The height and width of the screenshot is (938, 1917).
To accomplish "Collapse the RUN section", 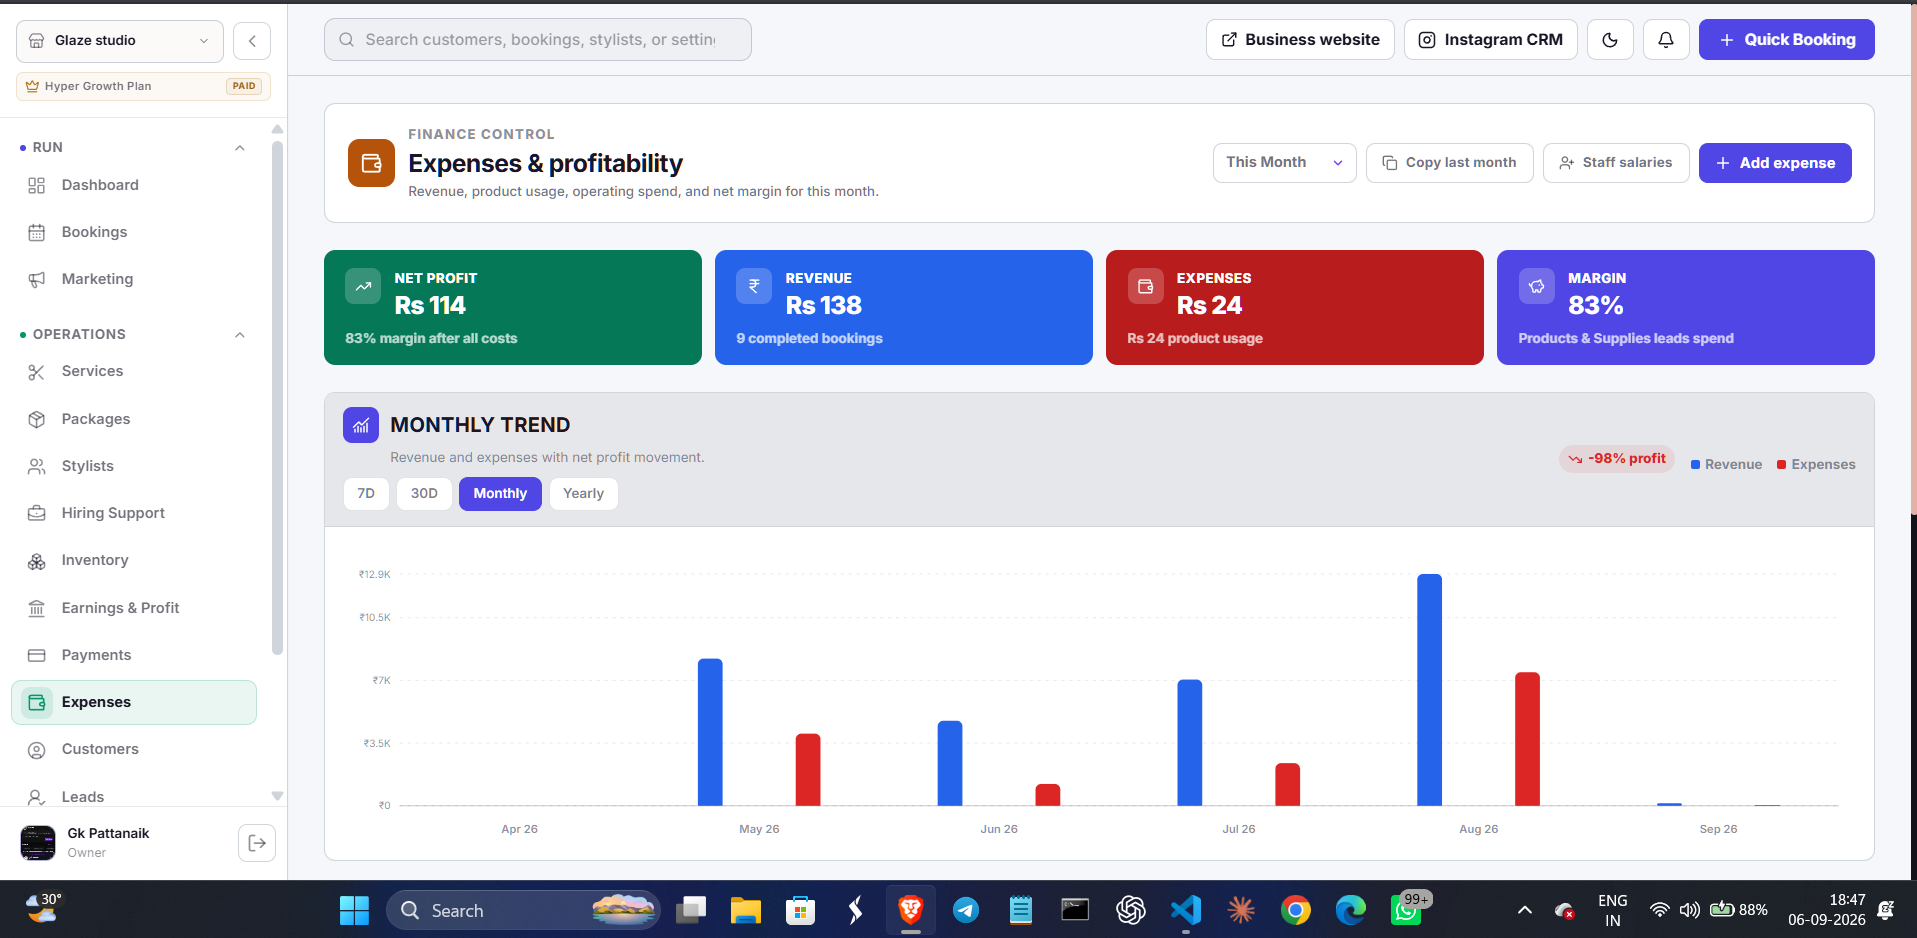I will coord(240,148).
